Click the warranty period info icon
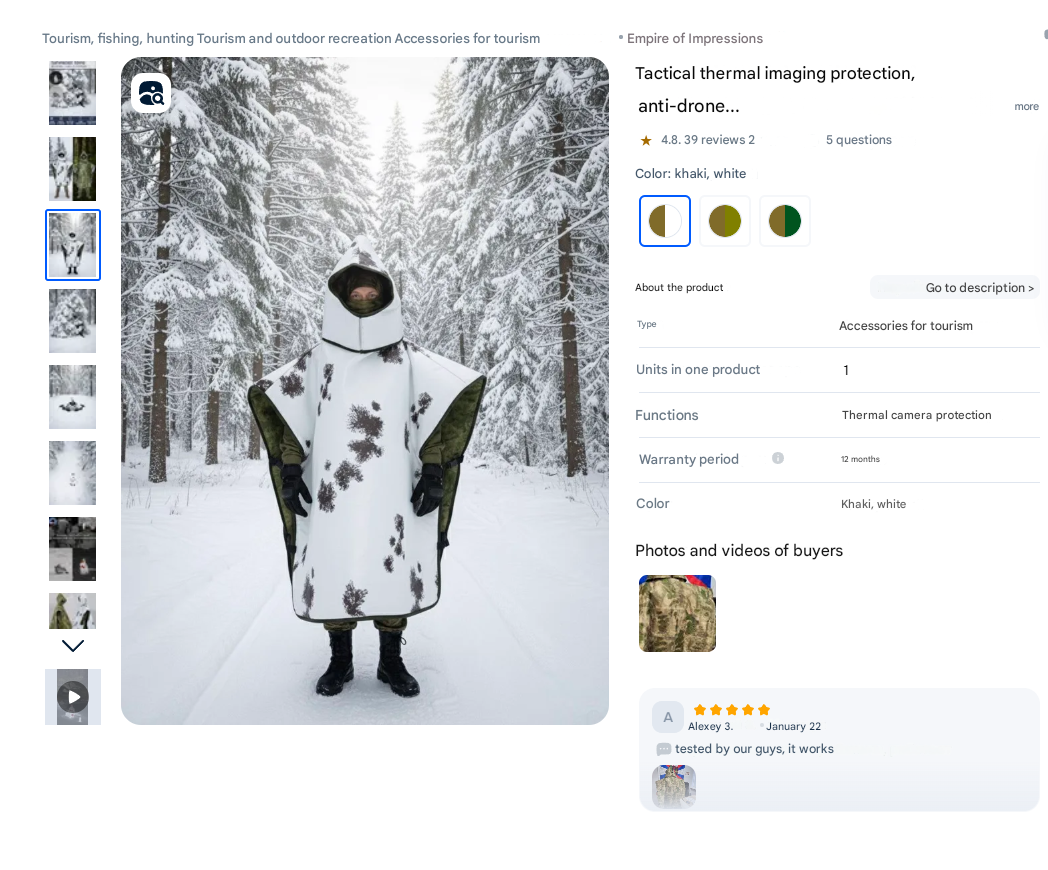The image size is (1048, 870). [778, 458]
